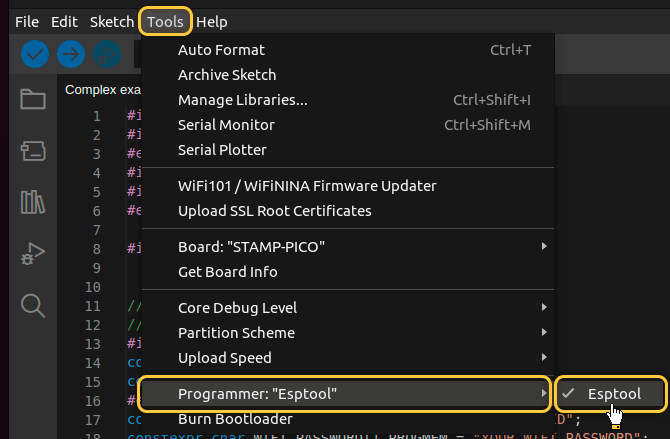
Task: Click Manage Libraries... menu entry
Action: [x=242, y=100]
